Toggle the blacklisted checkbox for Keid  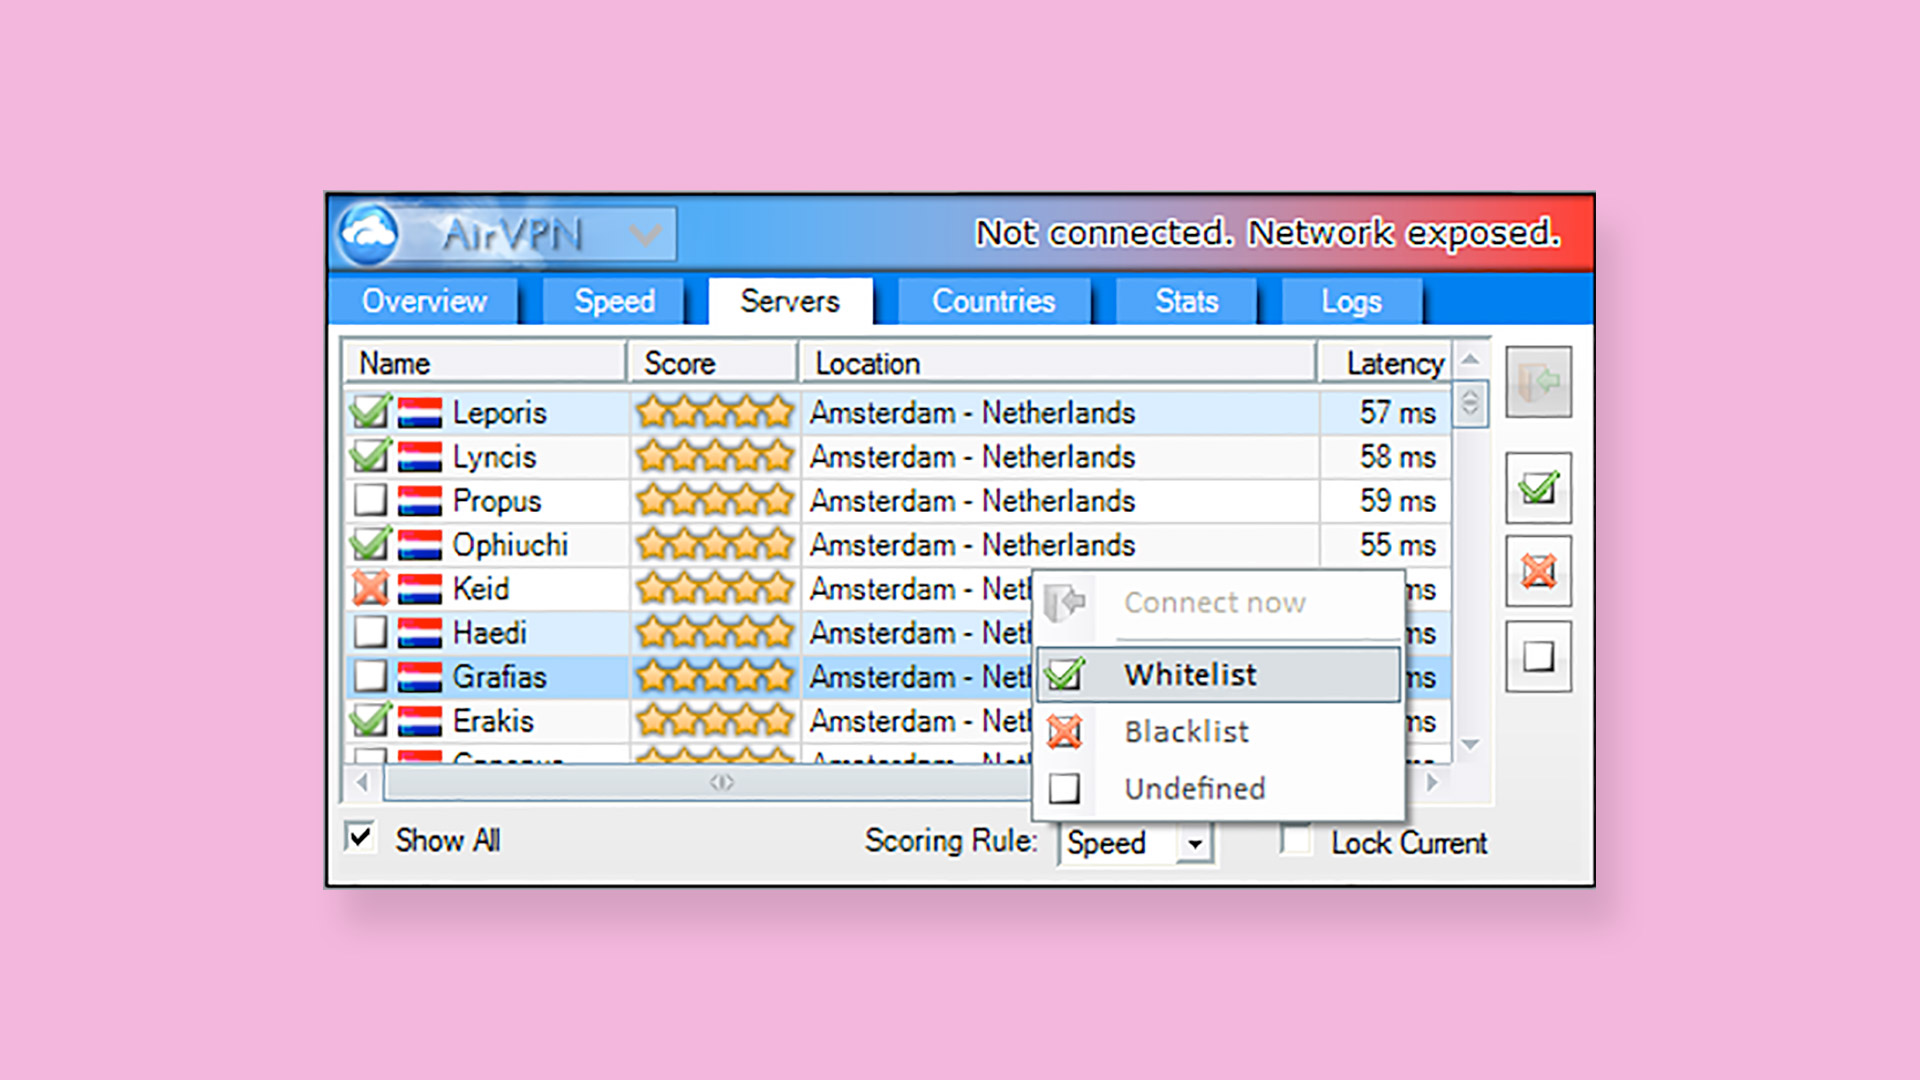pos(370,587)
